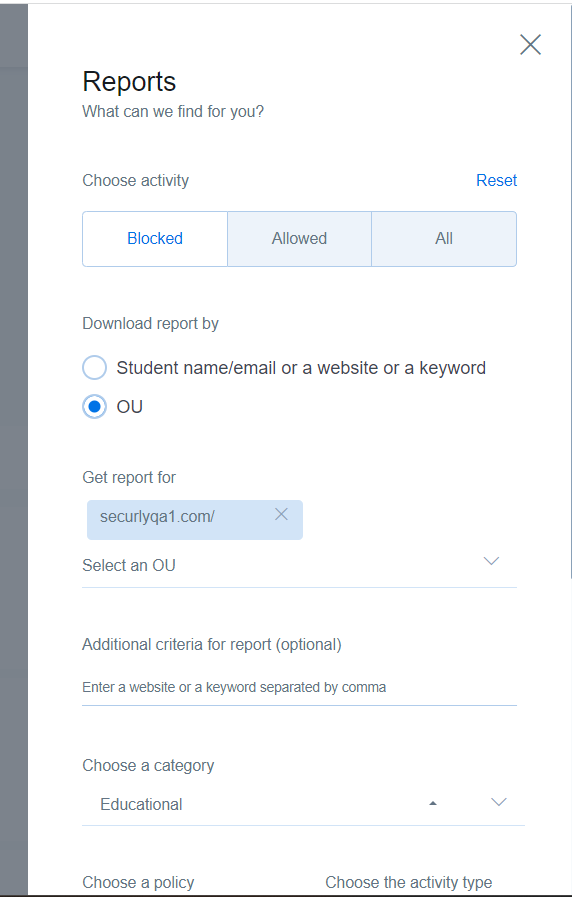Remove the securlyqa1.com/ OU chip
The height and width of the screenshot is (897, 572).
point(281,514)
